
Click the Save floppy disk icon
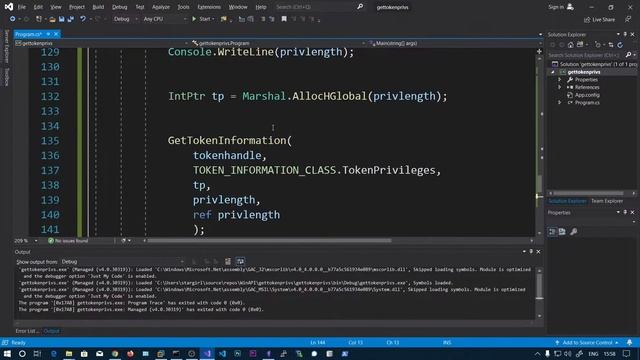point(61,19)
